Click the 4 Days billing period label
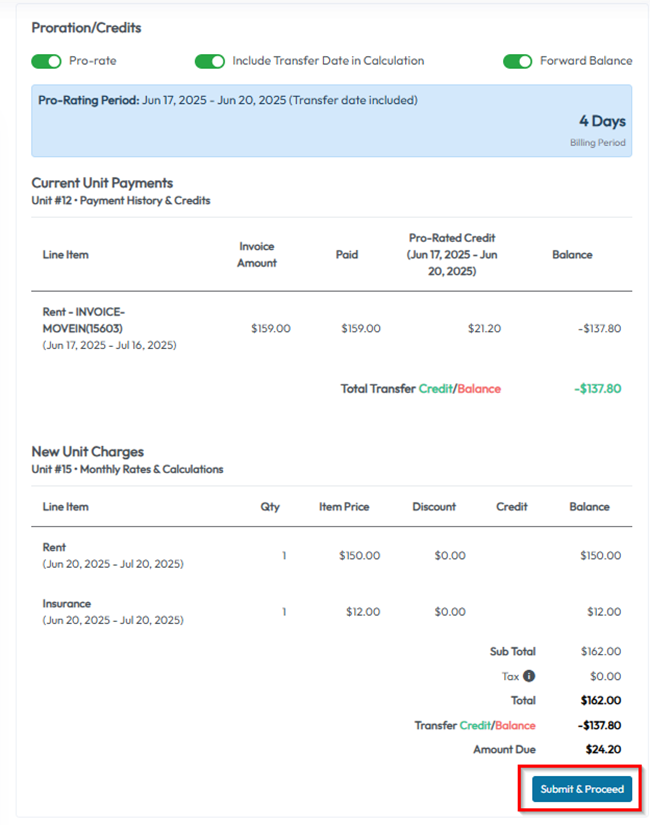Image resolution: width=650 pixels, height=825 pixels. [602, 121]
